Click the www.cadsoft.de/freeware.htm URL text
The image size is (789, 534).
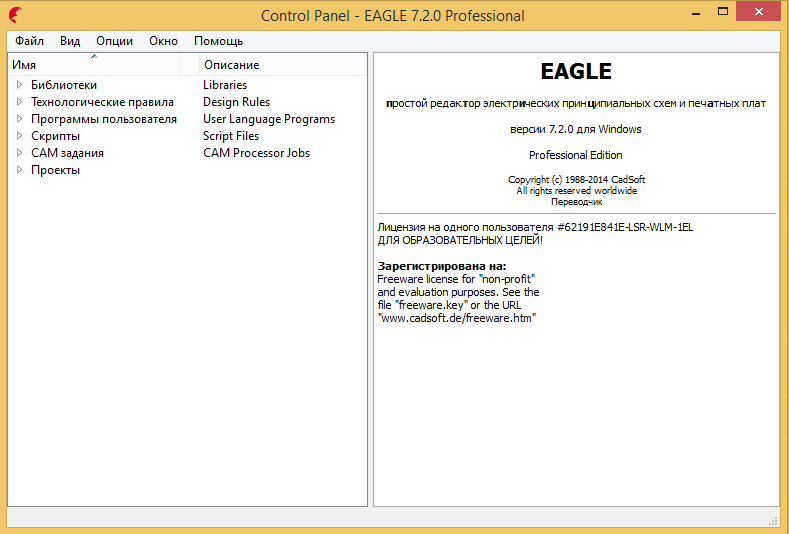(x=457, y=317)
